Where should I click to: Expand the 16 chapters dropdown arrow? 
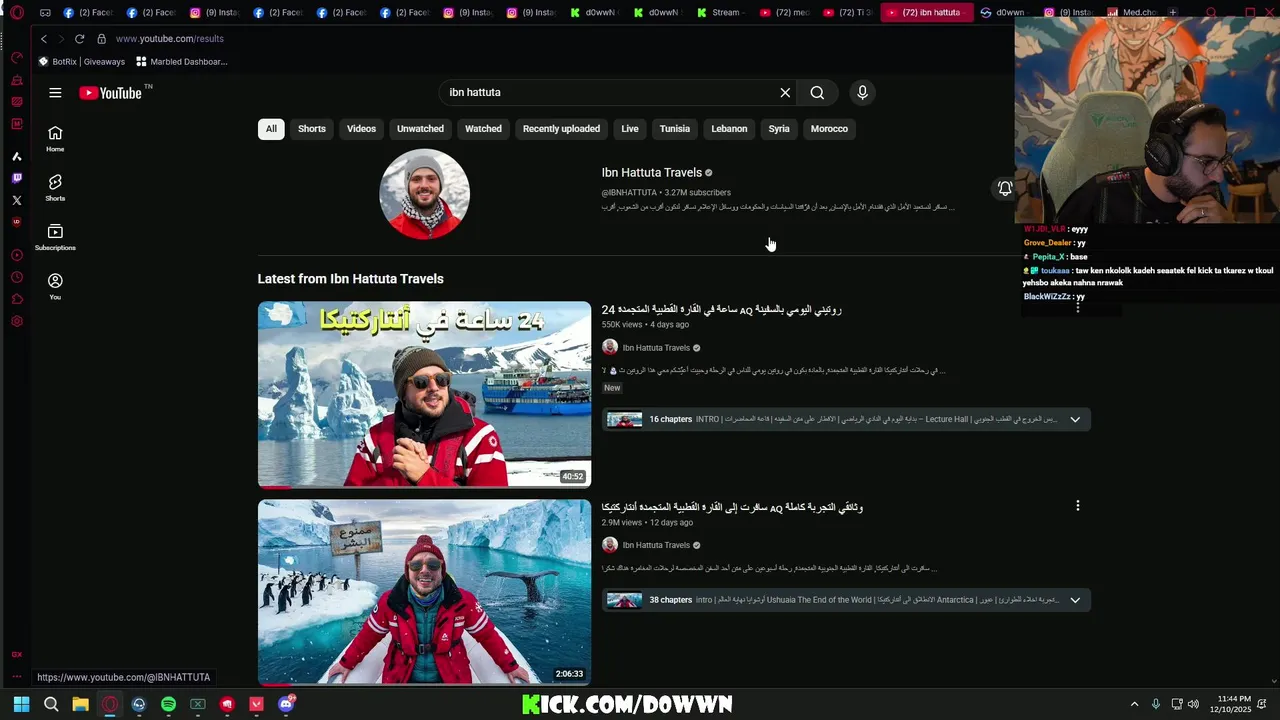(1075, 419)
